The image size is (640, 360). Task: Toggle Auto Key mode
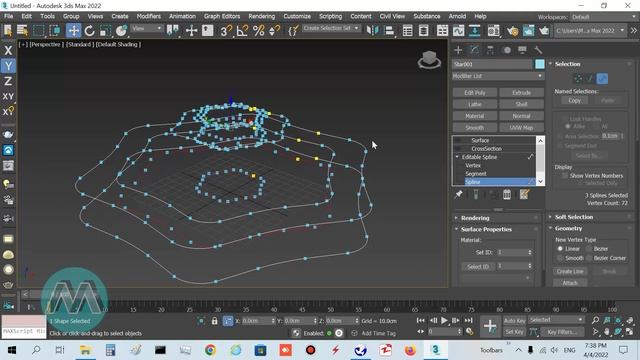pyautogui.click(x=514, y=321)
